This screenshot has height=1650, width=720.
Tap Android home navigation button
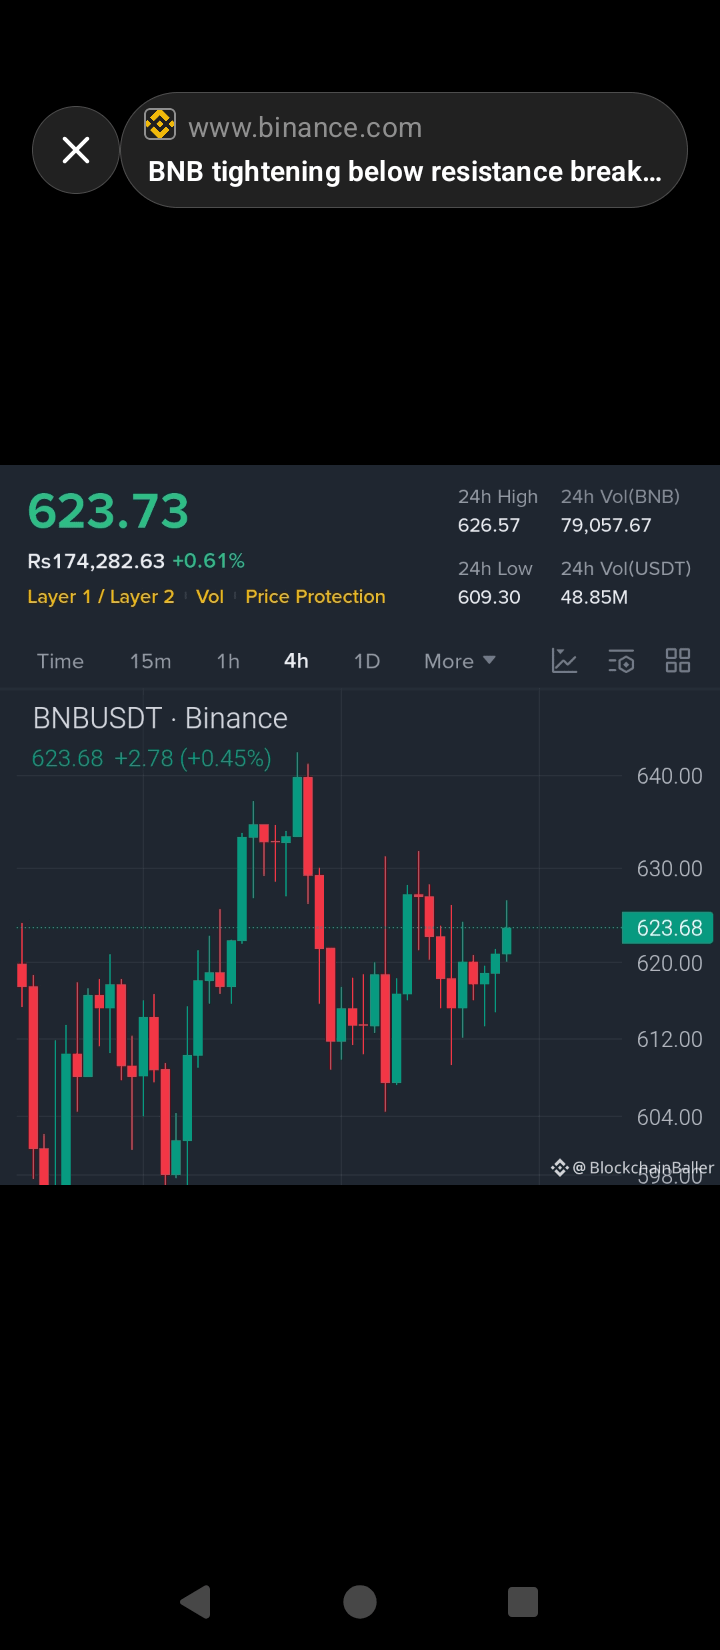(x=360, y=1601)
